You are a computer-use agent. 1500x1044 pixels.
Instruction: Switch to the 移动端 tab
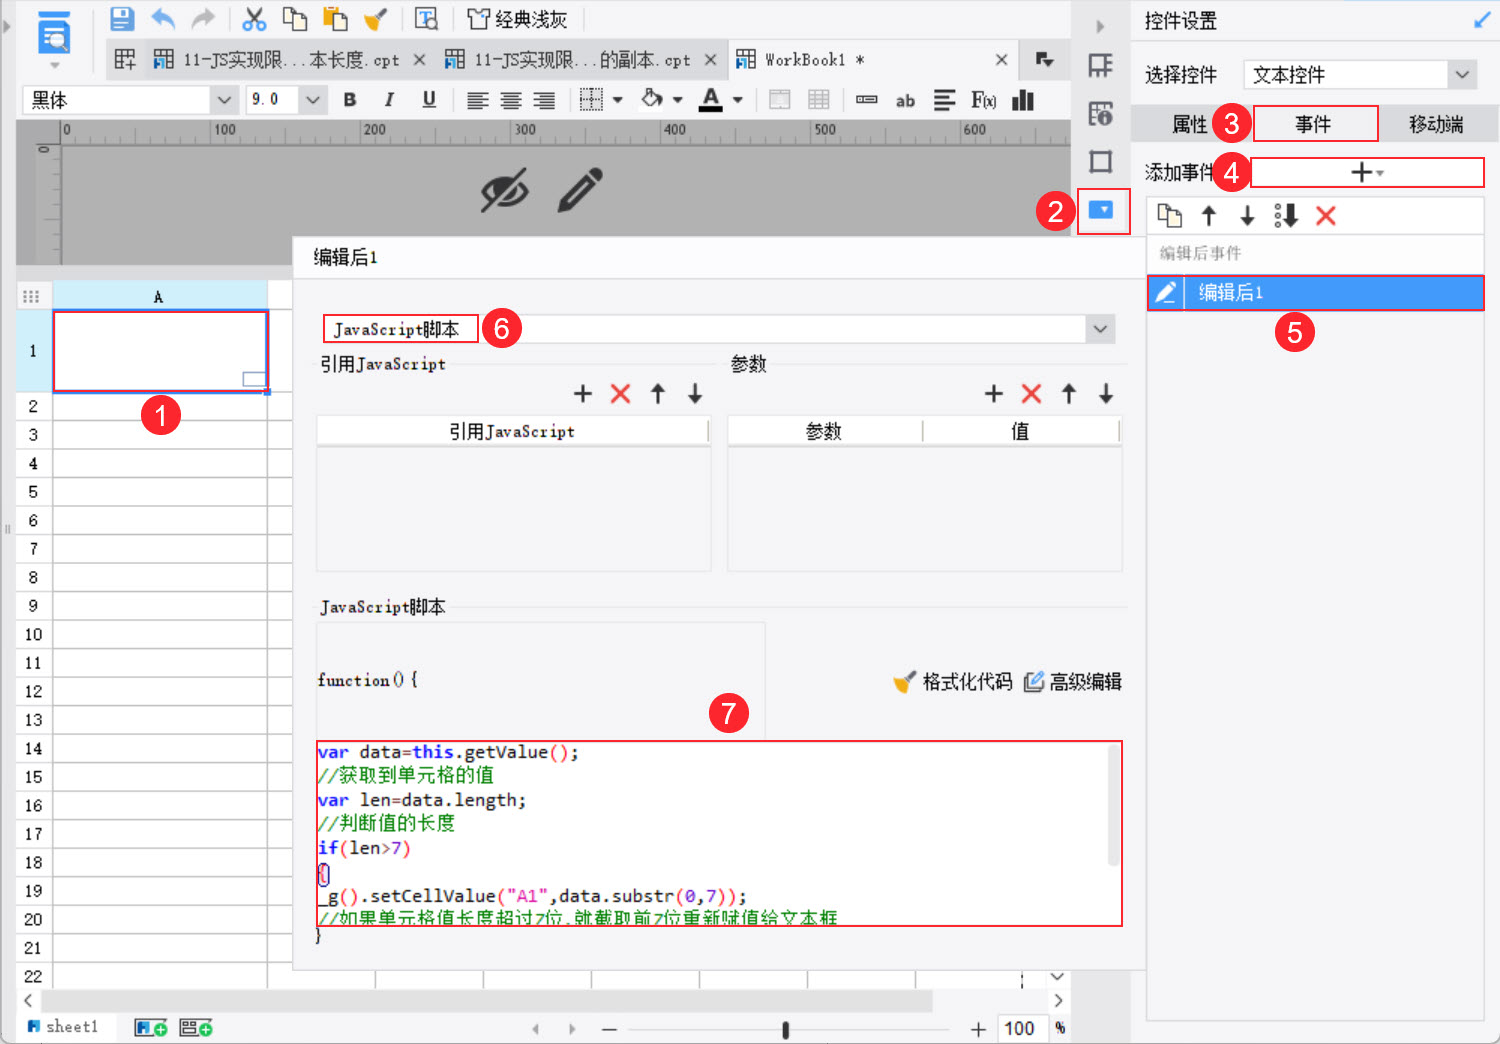coord(1436,124)
